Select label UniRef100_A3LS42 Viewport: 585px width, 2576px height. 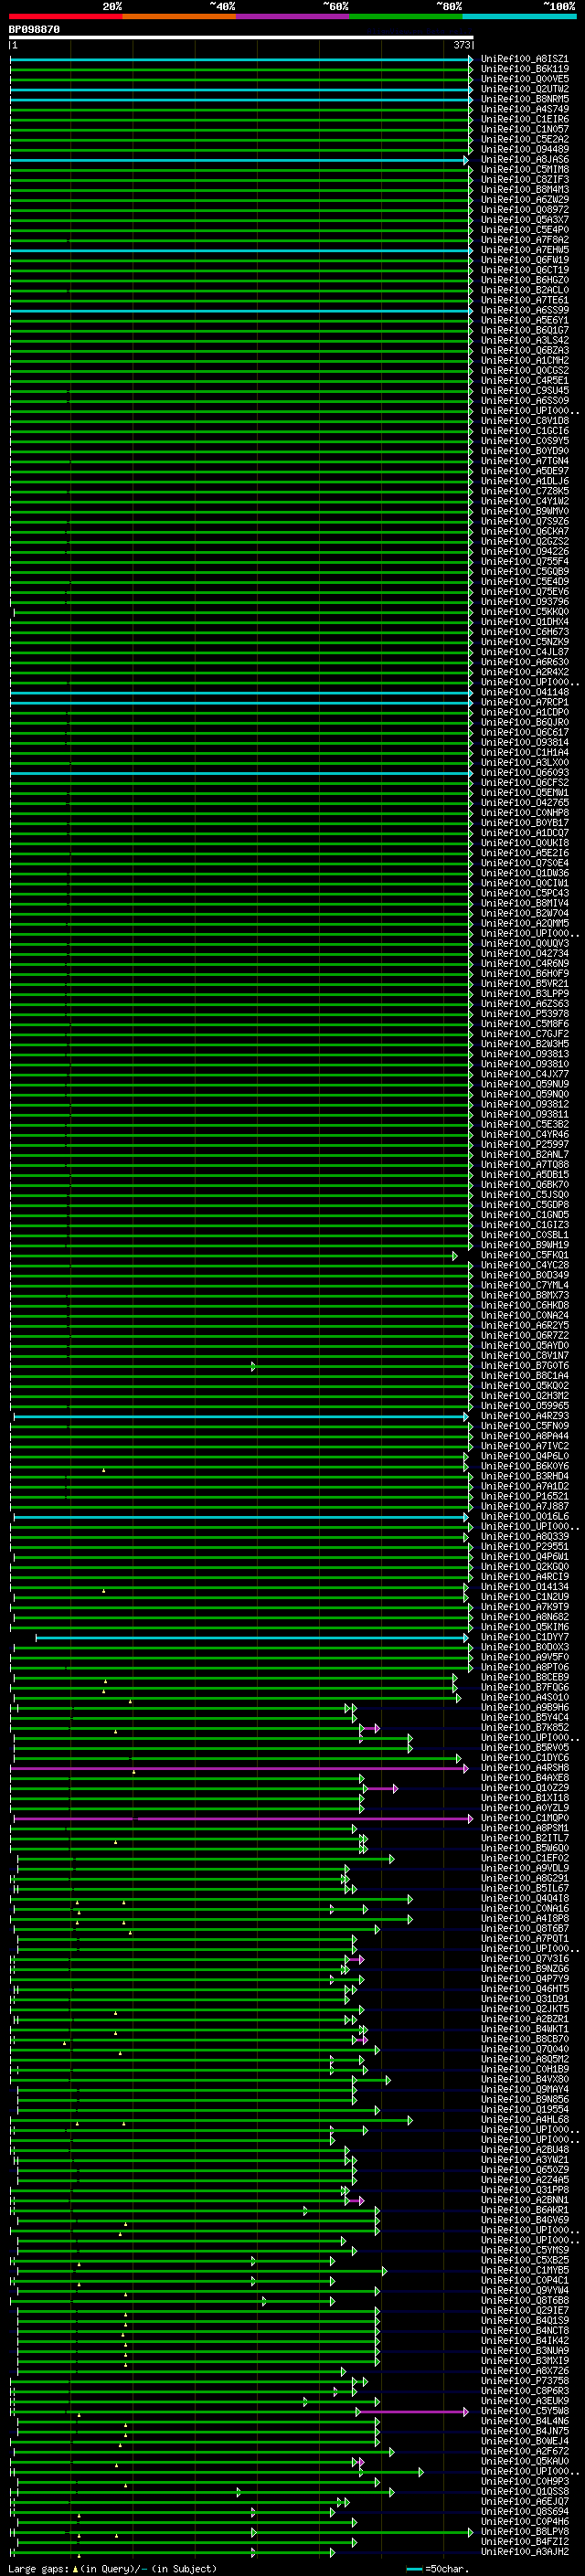[525, 341]
